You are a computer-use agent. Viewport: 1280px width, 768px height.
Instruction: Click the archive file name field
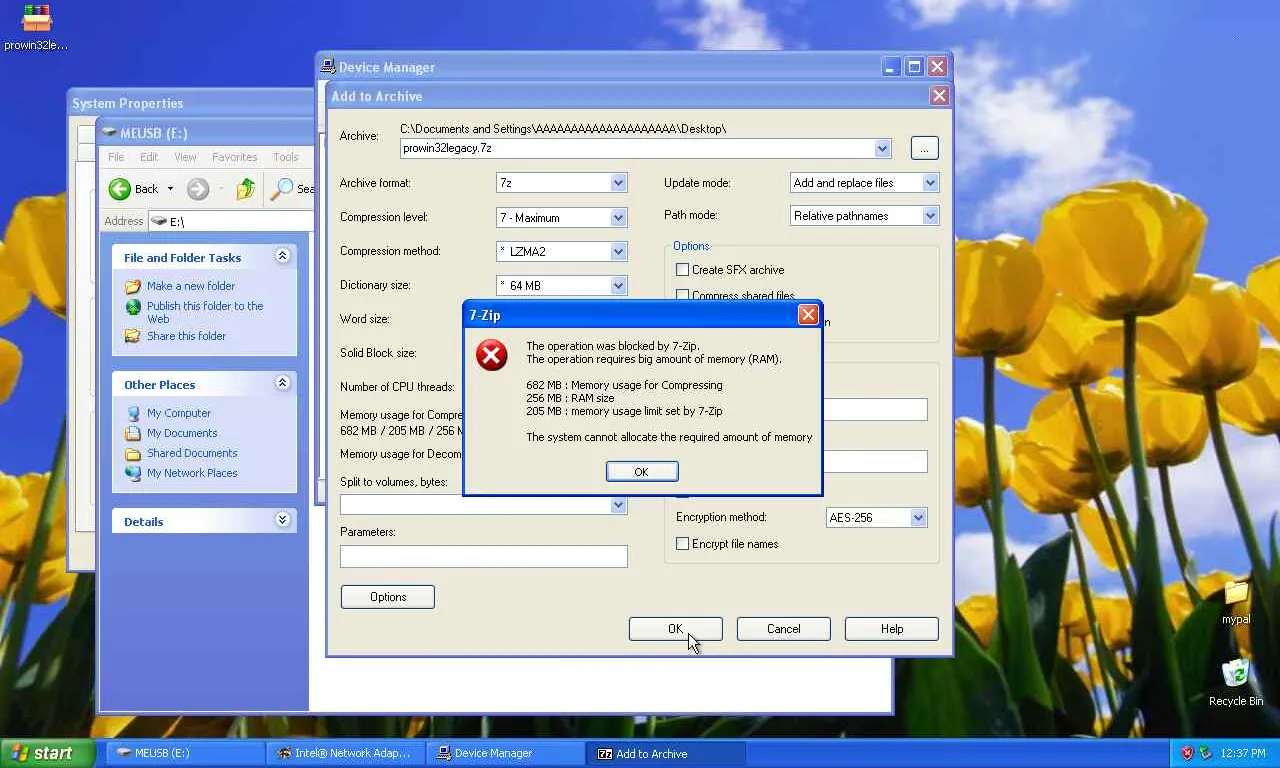(637, 148)
